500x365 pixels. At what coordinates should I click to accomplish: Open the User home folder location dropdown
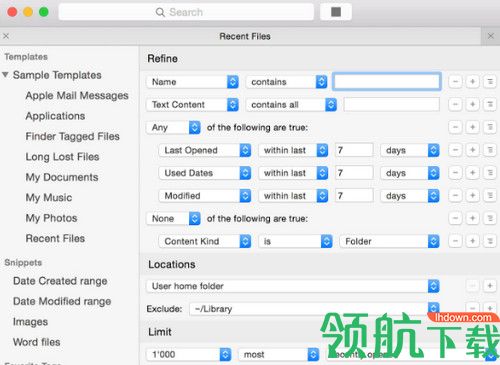pyautogui.click(x=293, y=286)
